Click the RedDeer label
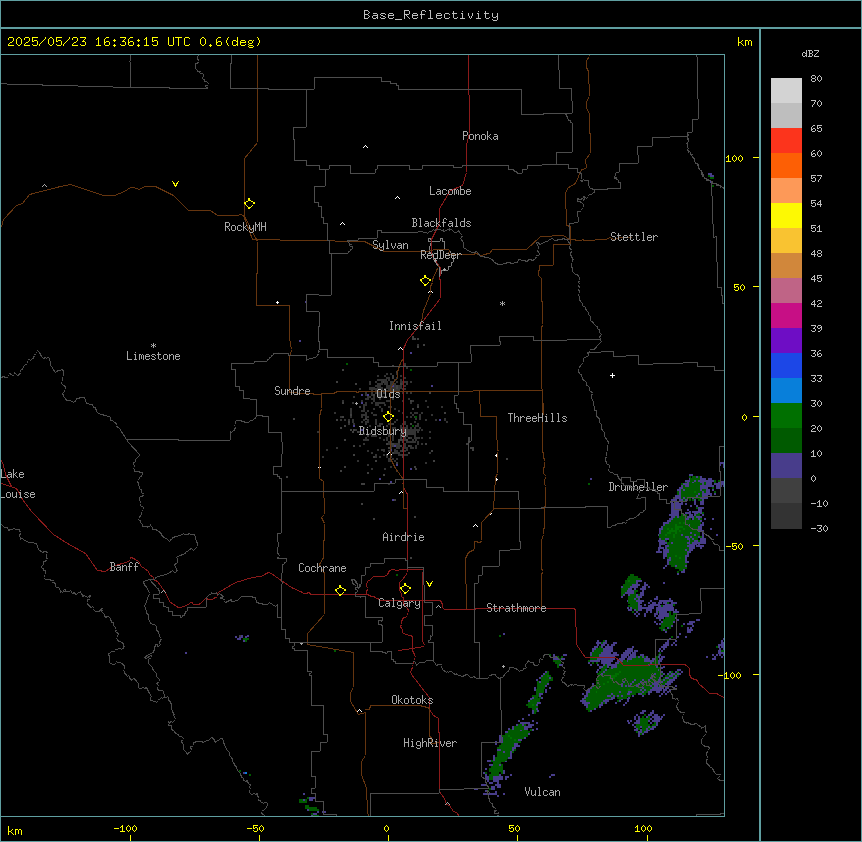The height and width of the screenshot is (842, 862). 440,255
